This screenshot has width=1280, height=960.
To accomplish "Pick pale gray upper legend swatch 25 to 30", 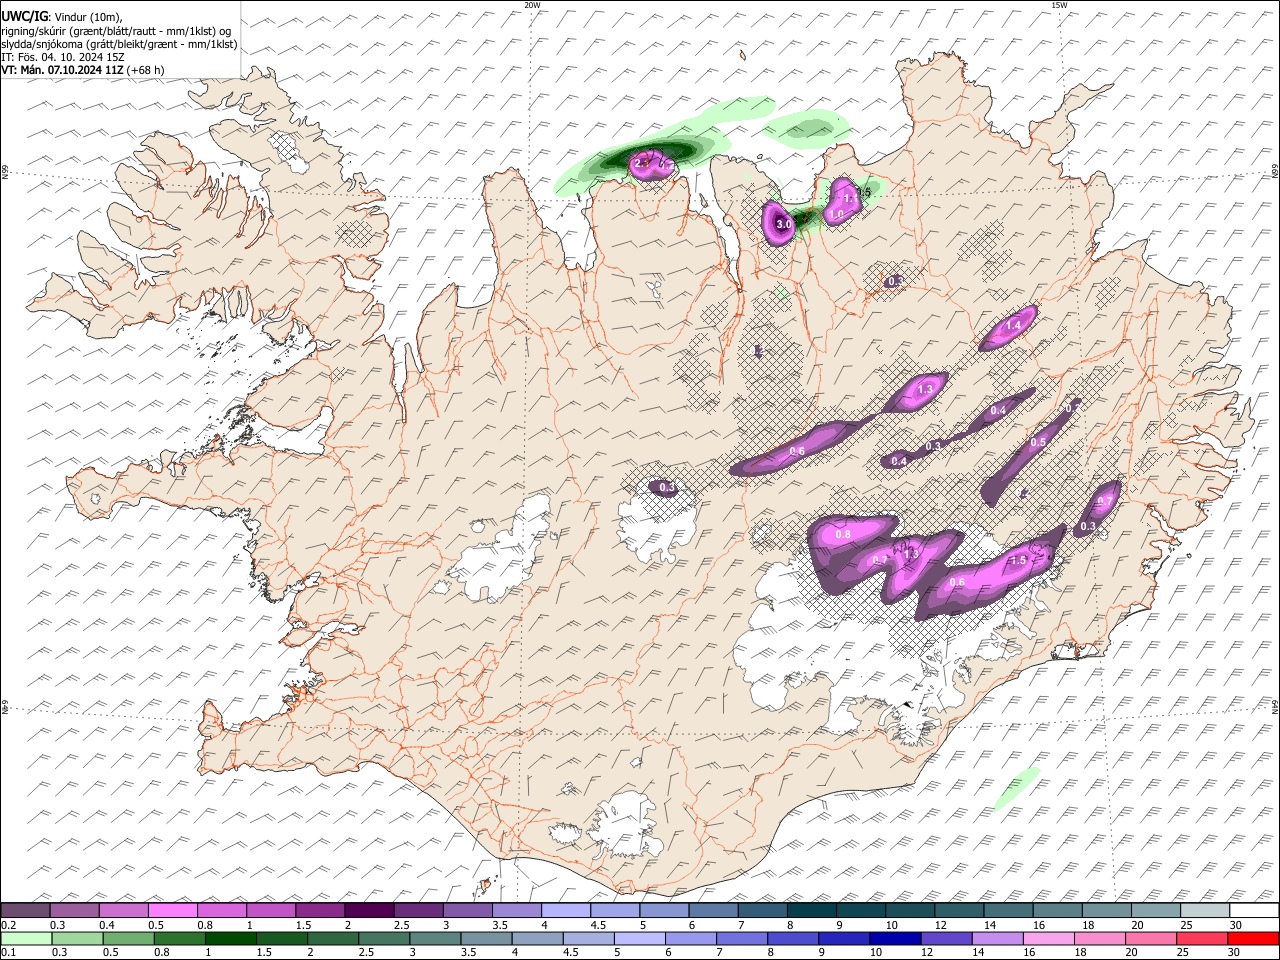I will 1206,910.
